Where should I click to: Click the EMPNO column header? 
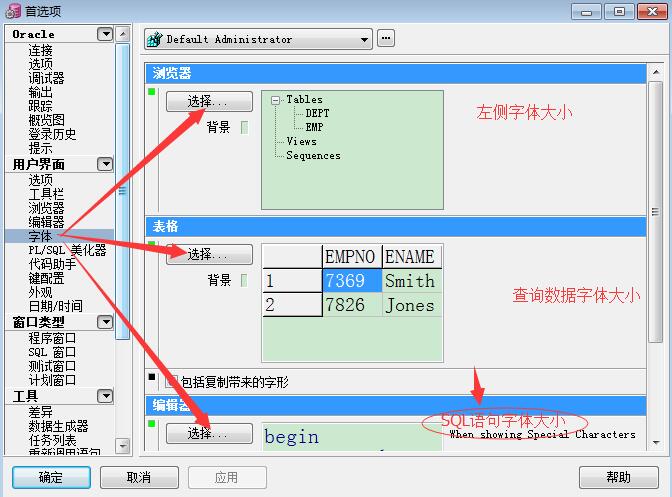(352, 257)
